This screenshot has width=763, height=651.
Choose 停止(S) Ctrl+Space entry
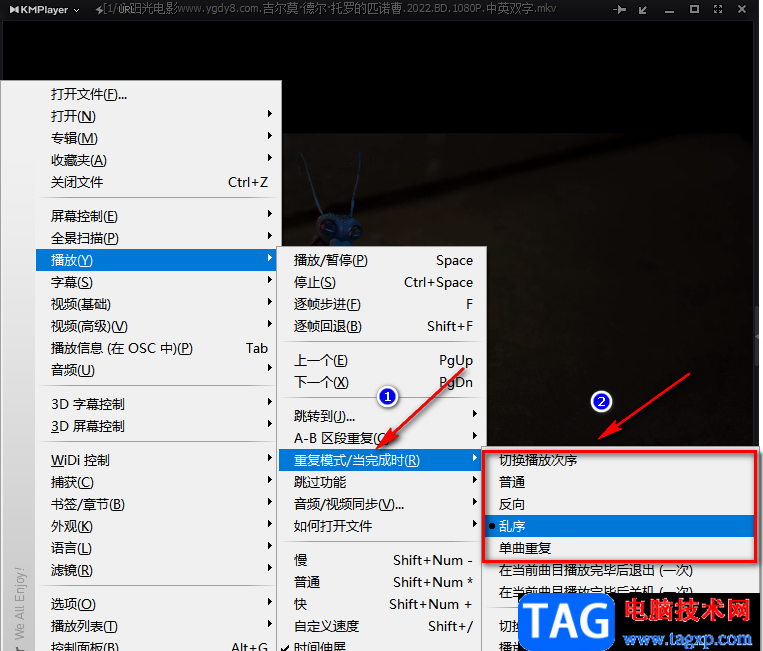(382, 282)
